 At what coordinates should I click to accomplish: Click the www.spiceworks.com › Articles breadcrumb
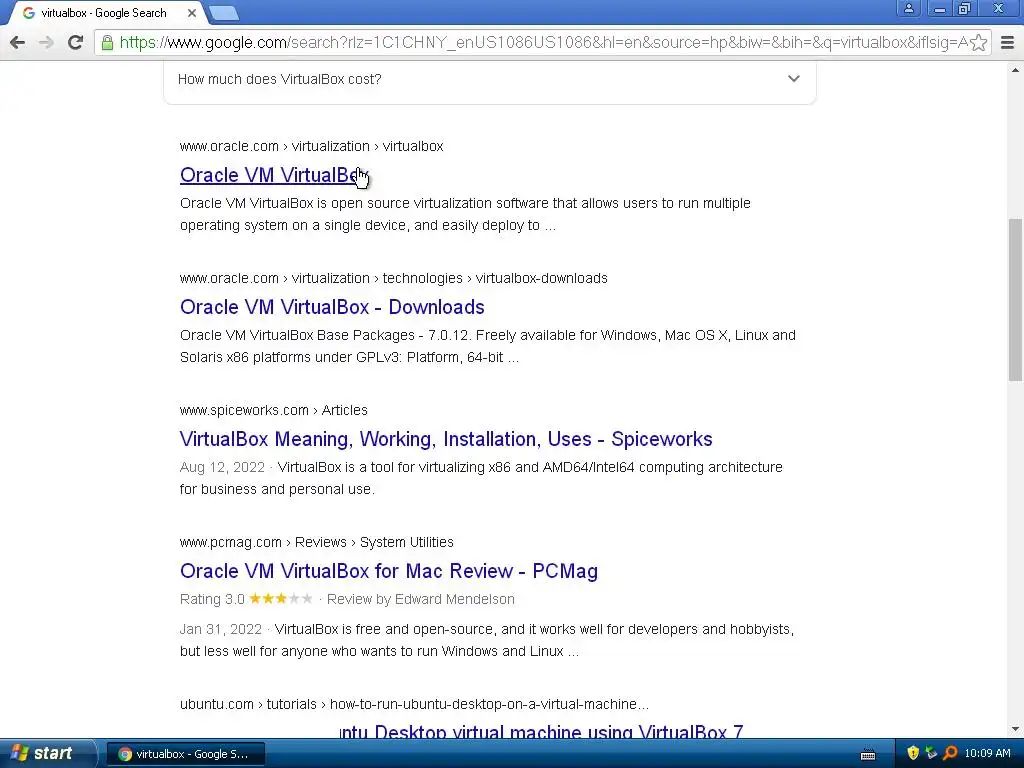(274, 410)
